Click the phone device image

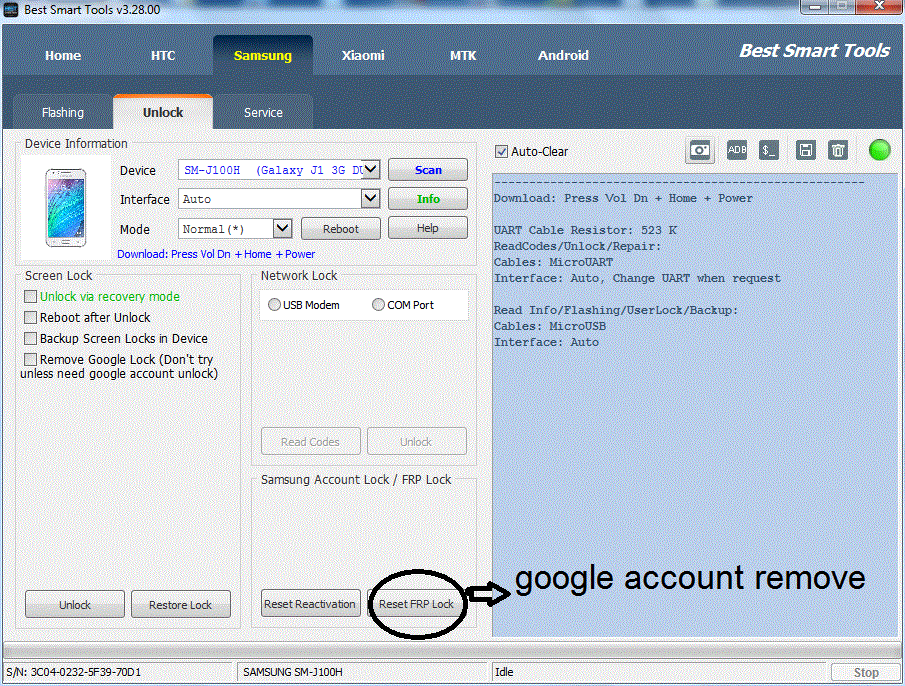(x=66, y=208)
